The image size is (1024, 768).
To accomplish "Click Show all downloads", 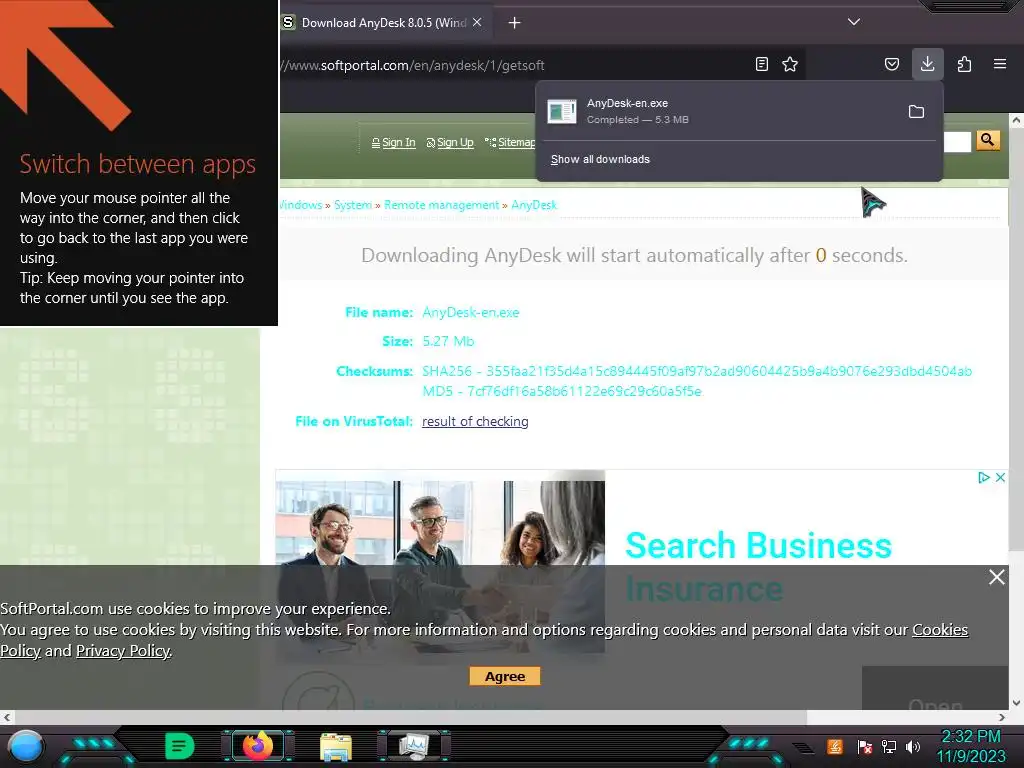I will pos(600,159).
